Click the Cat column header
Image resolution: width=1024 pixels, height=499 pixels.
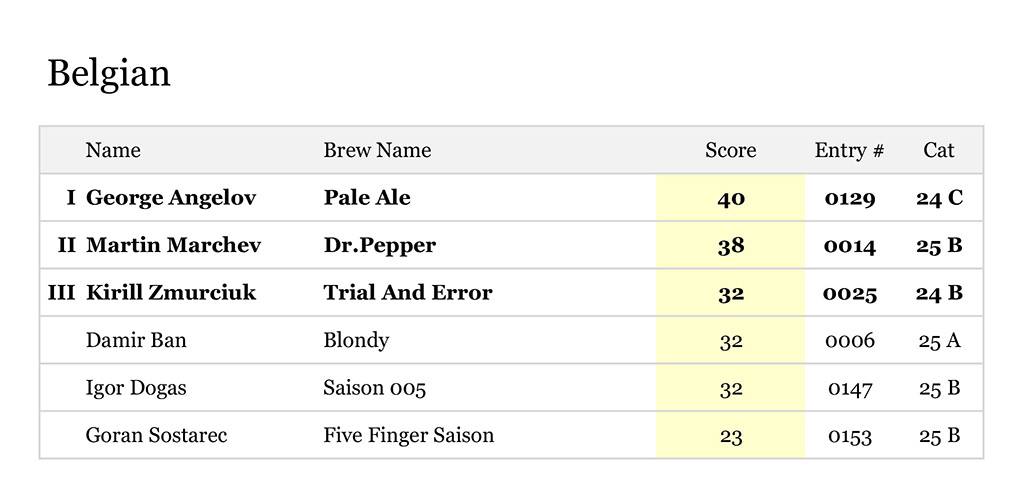(938, 150)
